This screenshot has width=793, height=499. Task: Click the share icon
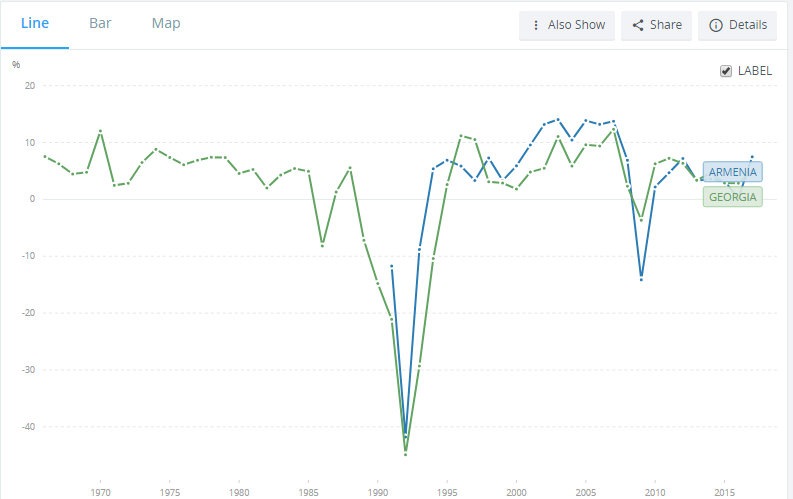[638, 25]
